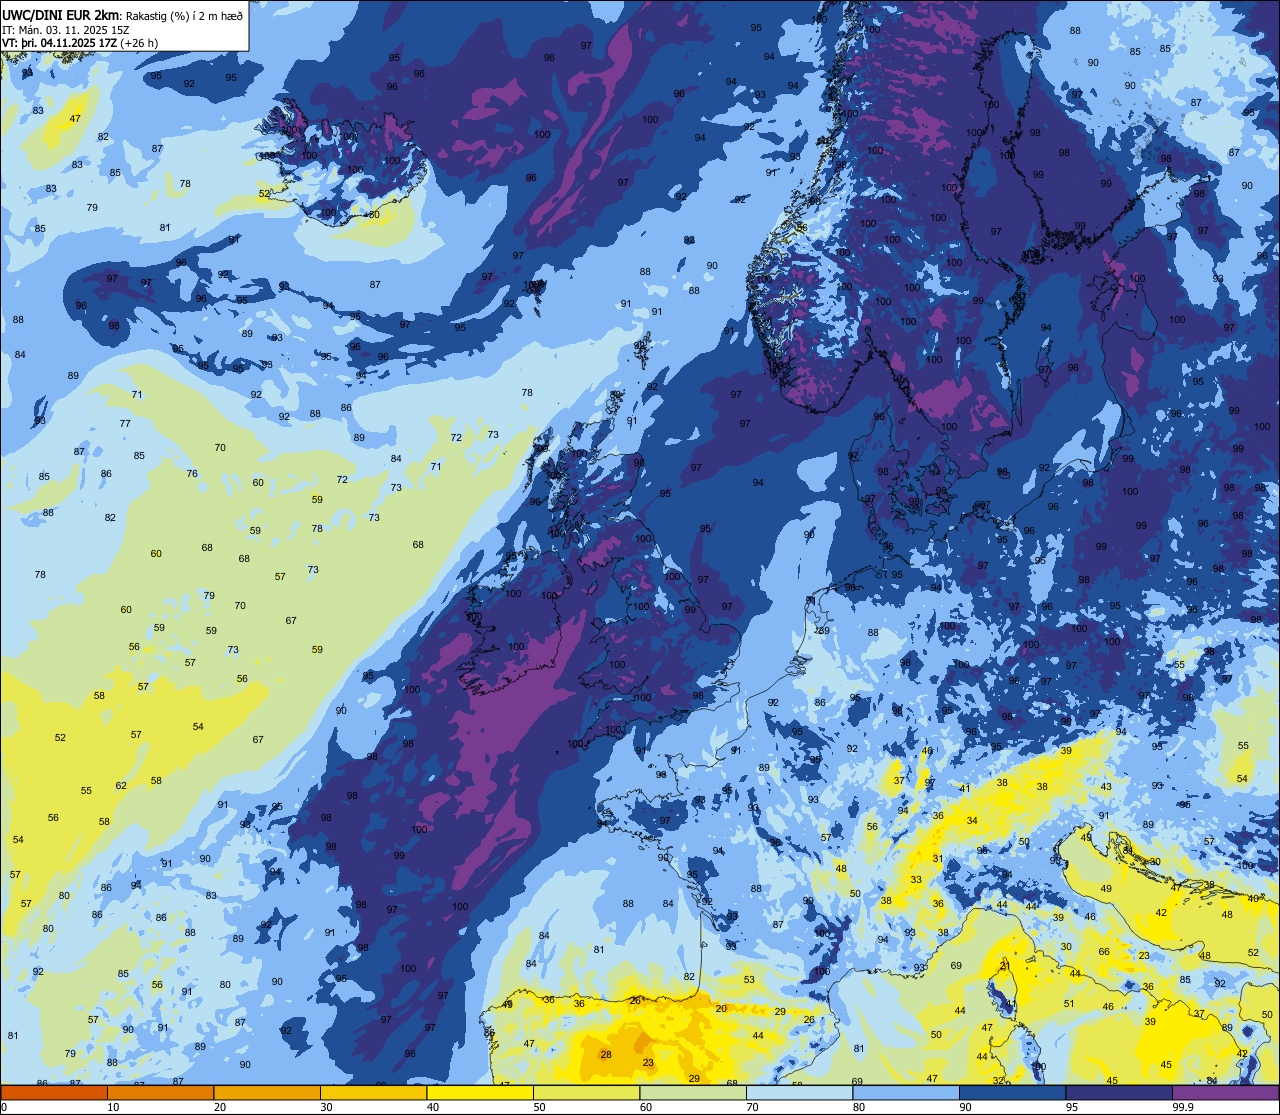Image resolution: width=1280 pixels, height=1115 pixels.
Task: Click the '33' humidity value on the map
Action: coord(916,879)
